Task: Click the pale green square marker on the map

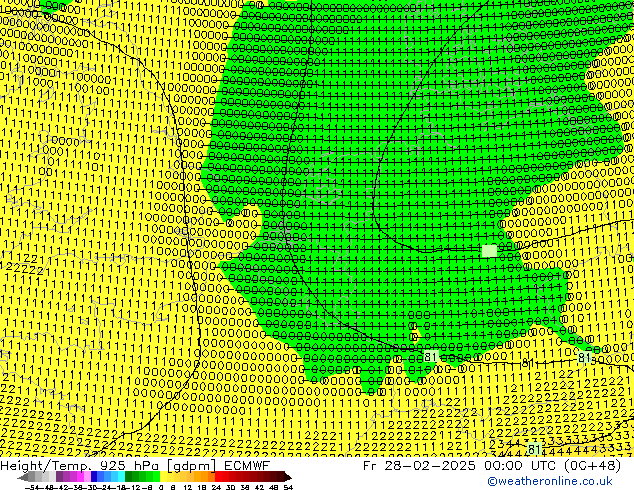Action: click(489, 251)
